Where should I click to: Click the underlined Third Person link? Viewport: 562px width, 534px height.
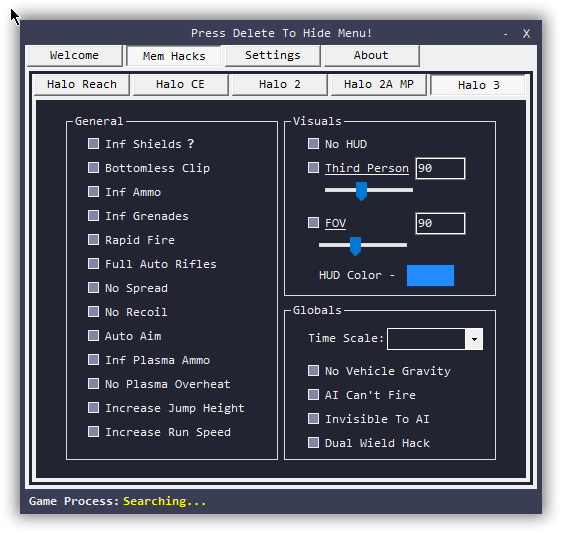(367, 168)
